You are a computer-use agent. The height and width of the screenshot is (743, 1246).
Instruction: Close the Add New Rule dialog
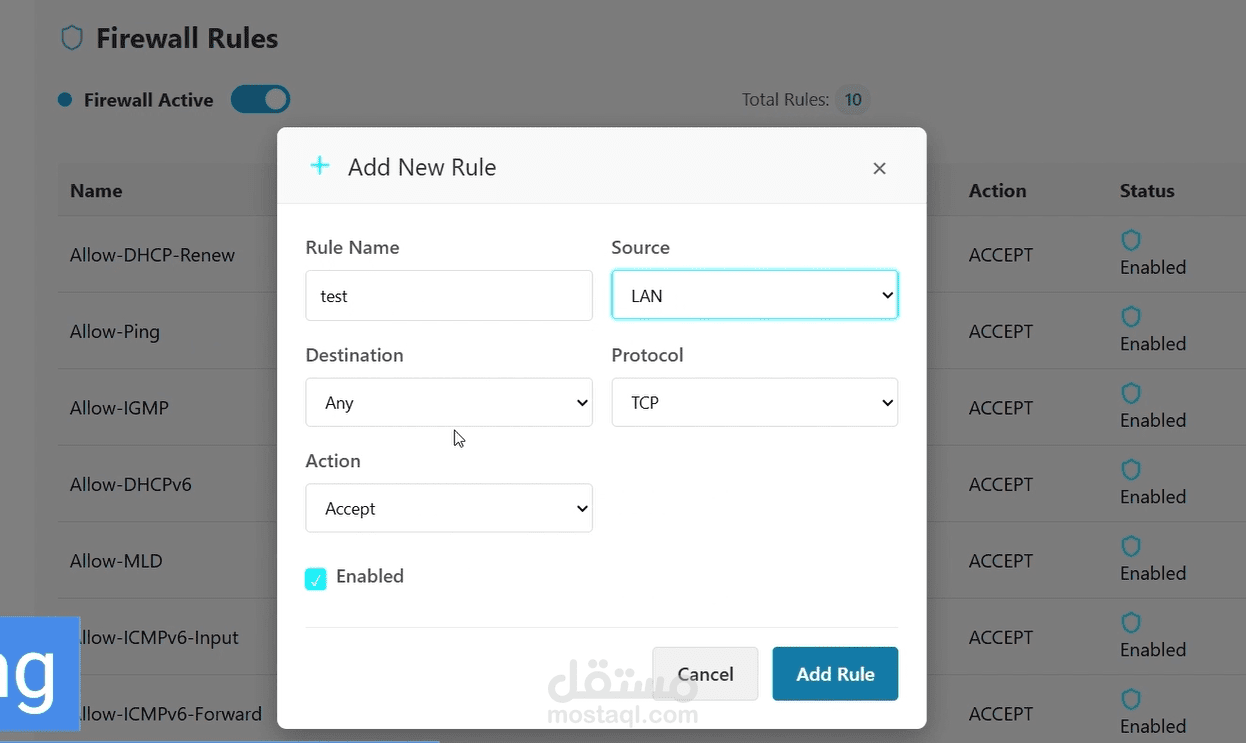[x=879, y=168]
